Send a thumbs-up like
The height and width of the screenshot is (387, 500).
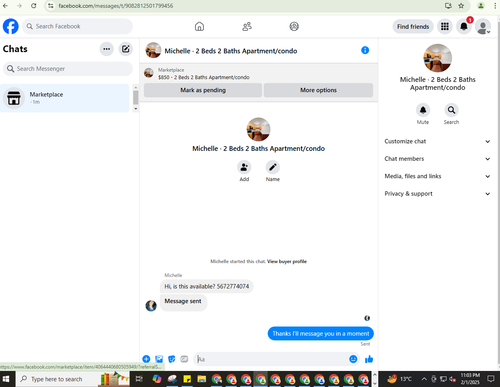(369, 359)
